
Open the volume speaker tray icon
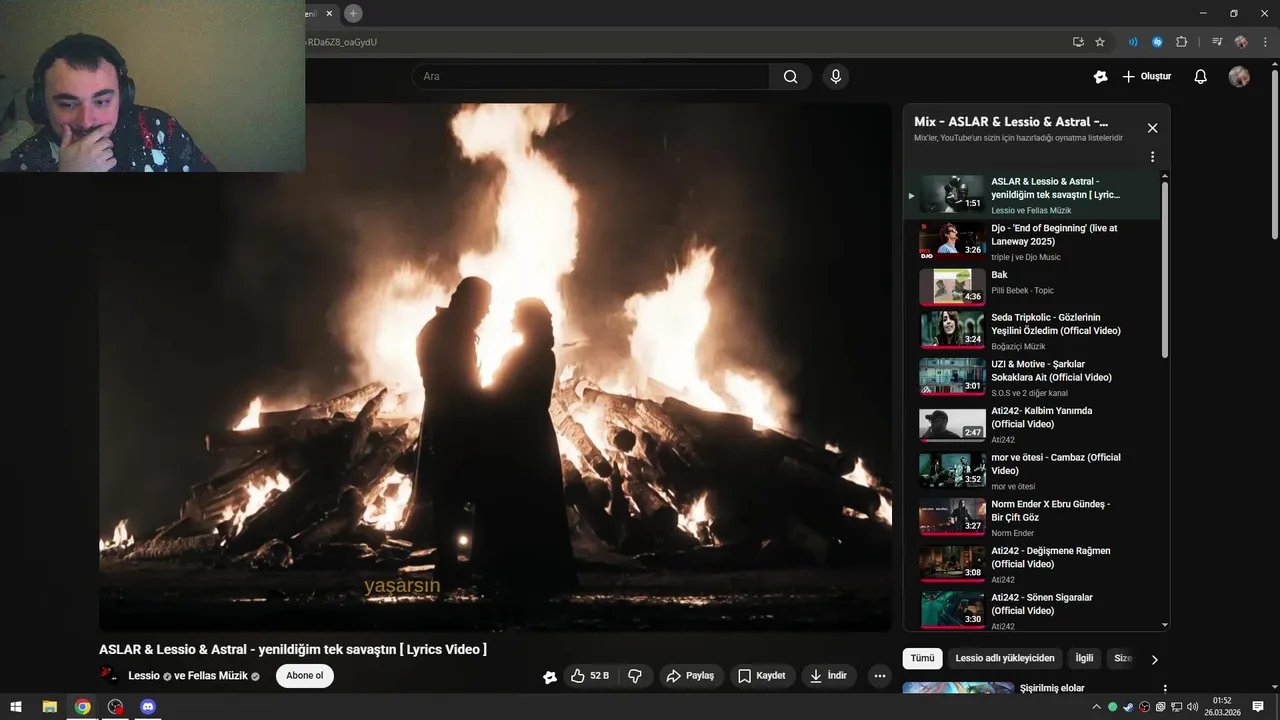[x=1192, y=707]
